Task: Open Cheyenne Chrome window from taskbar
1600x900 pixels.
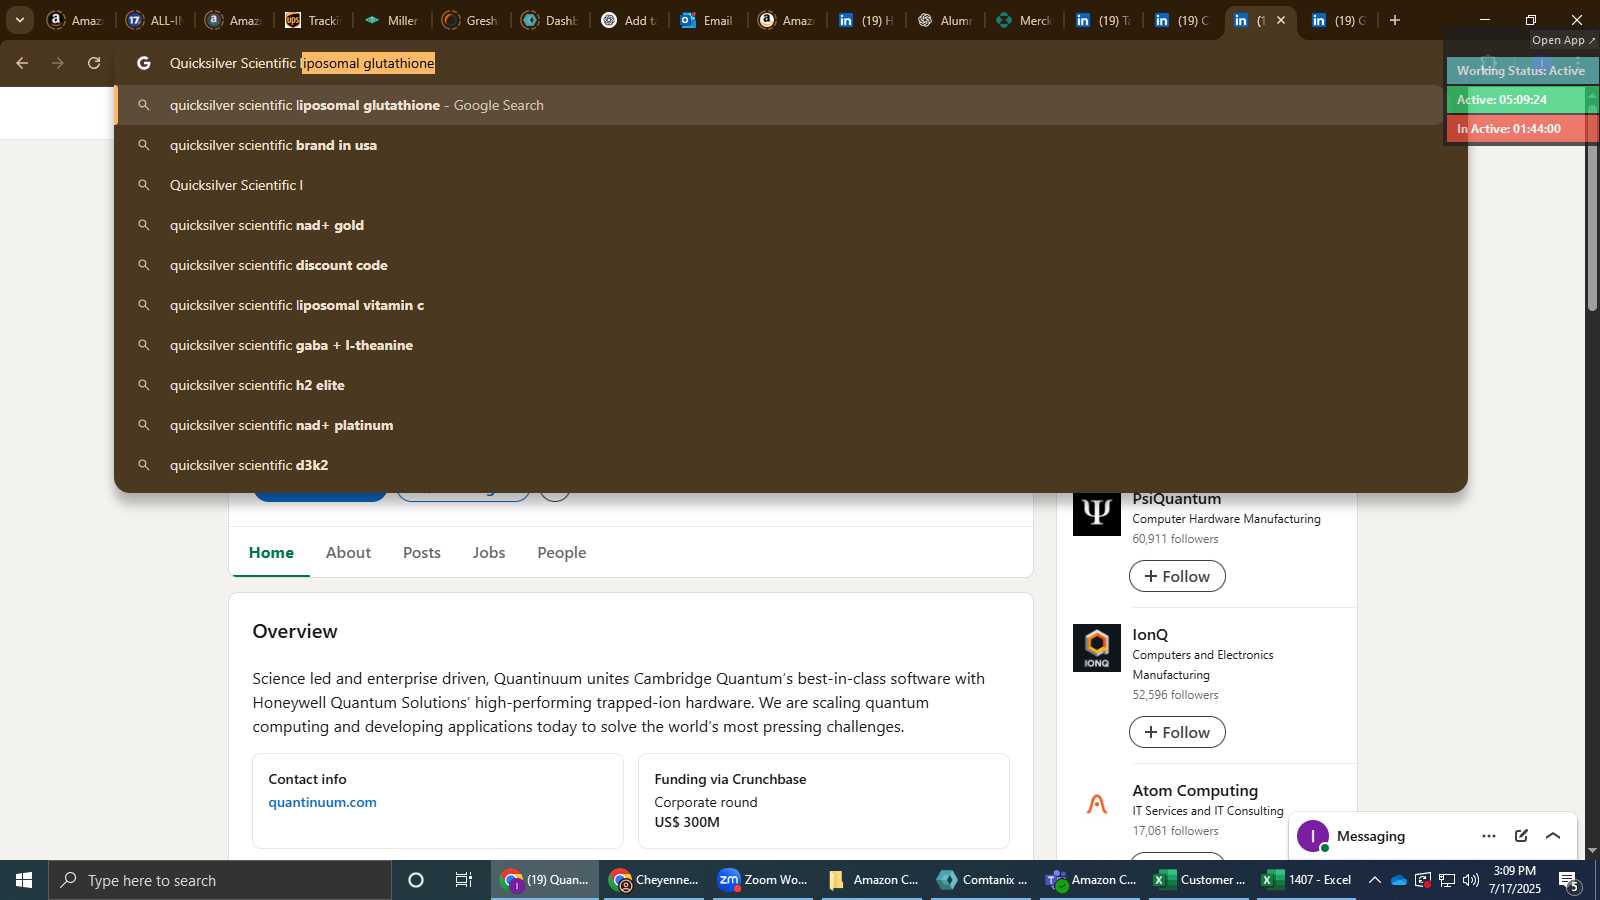Action: coord(656,880)
